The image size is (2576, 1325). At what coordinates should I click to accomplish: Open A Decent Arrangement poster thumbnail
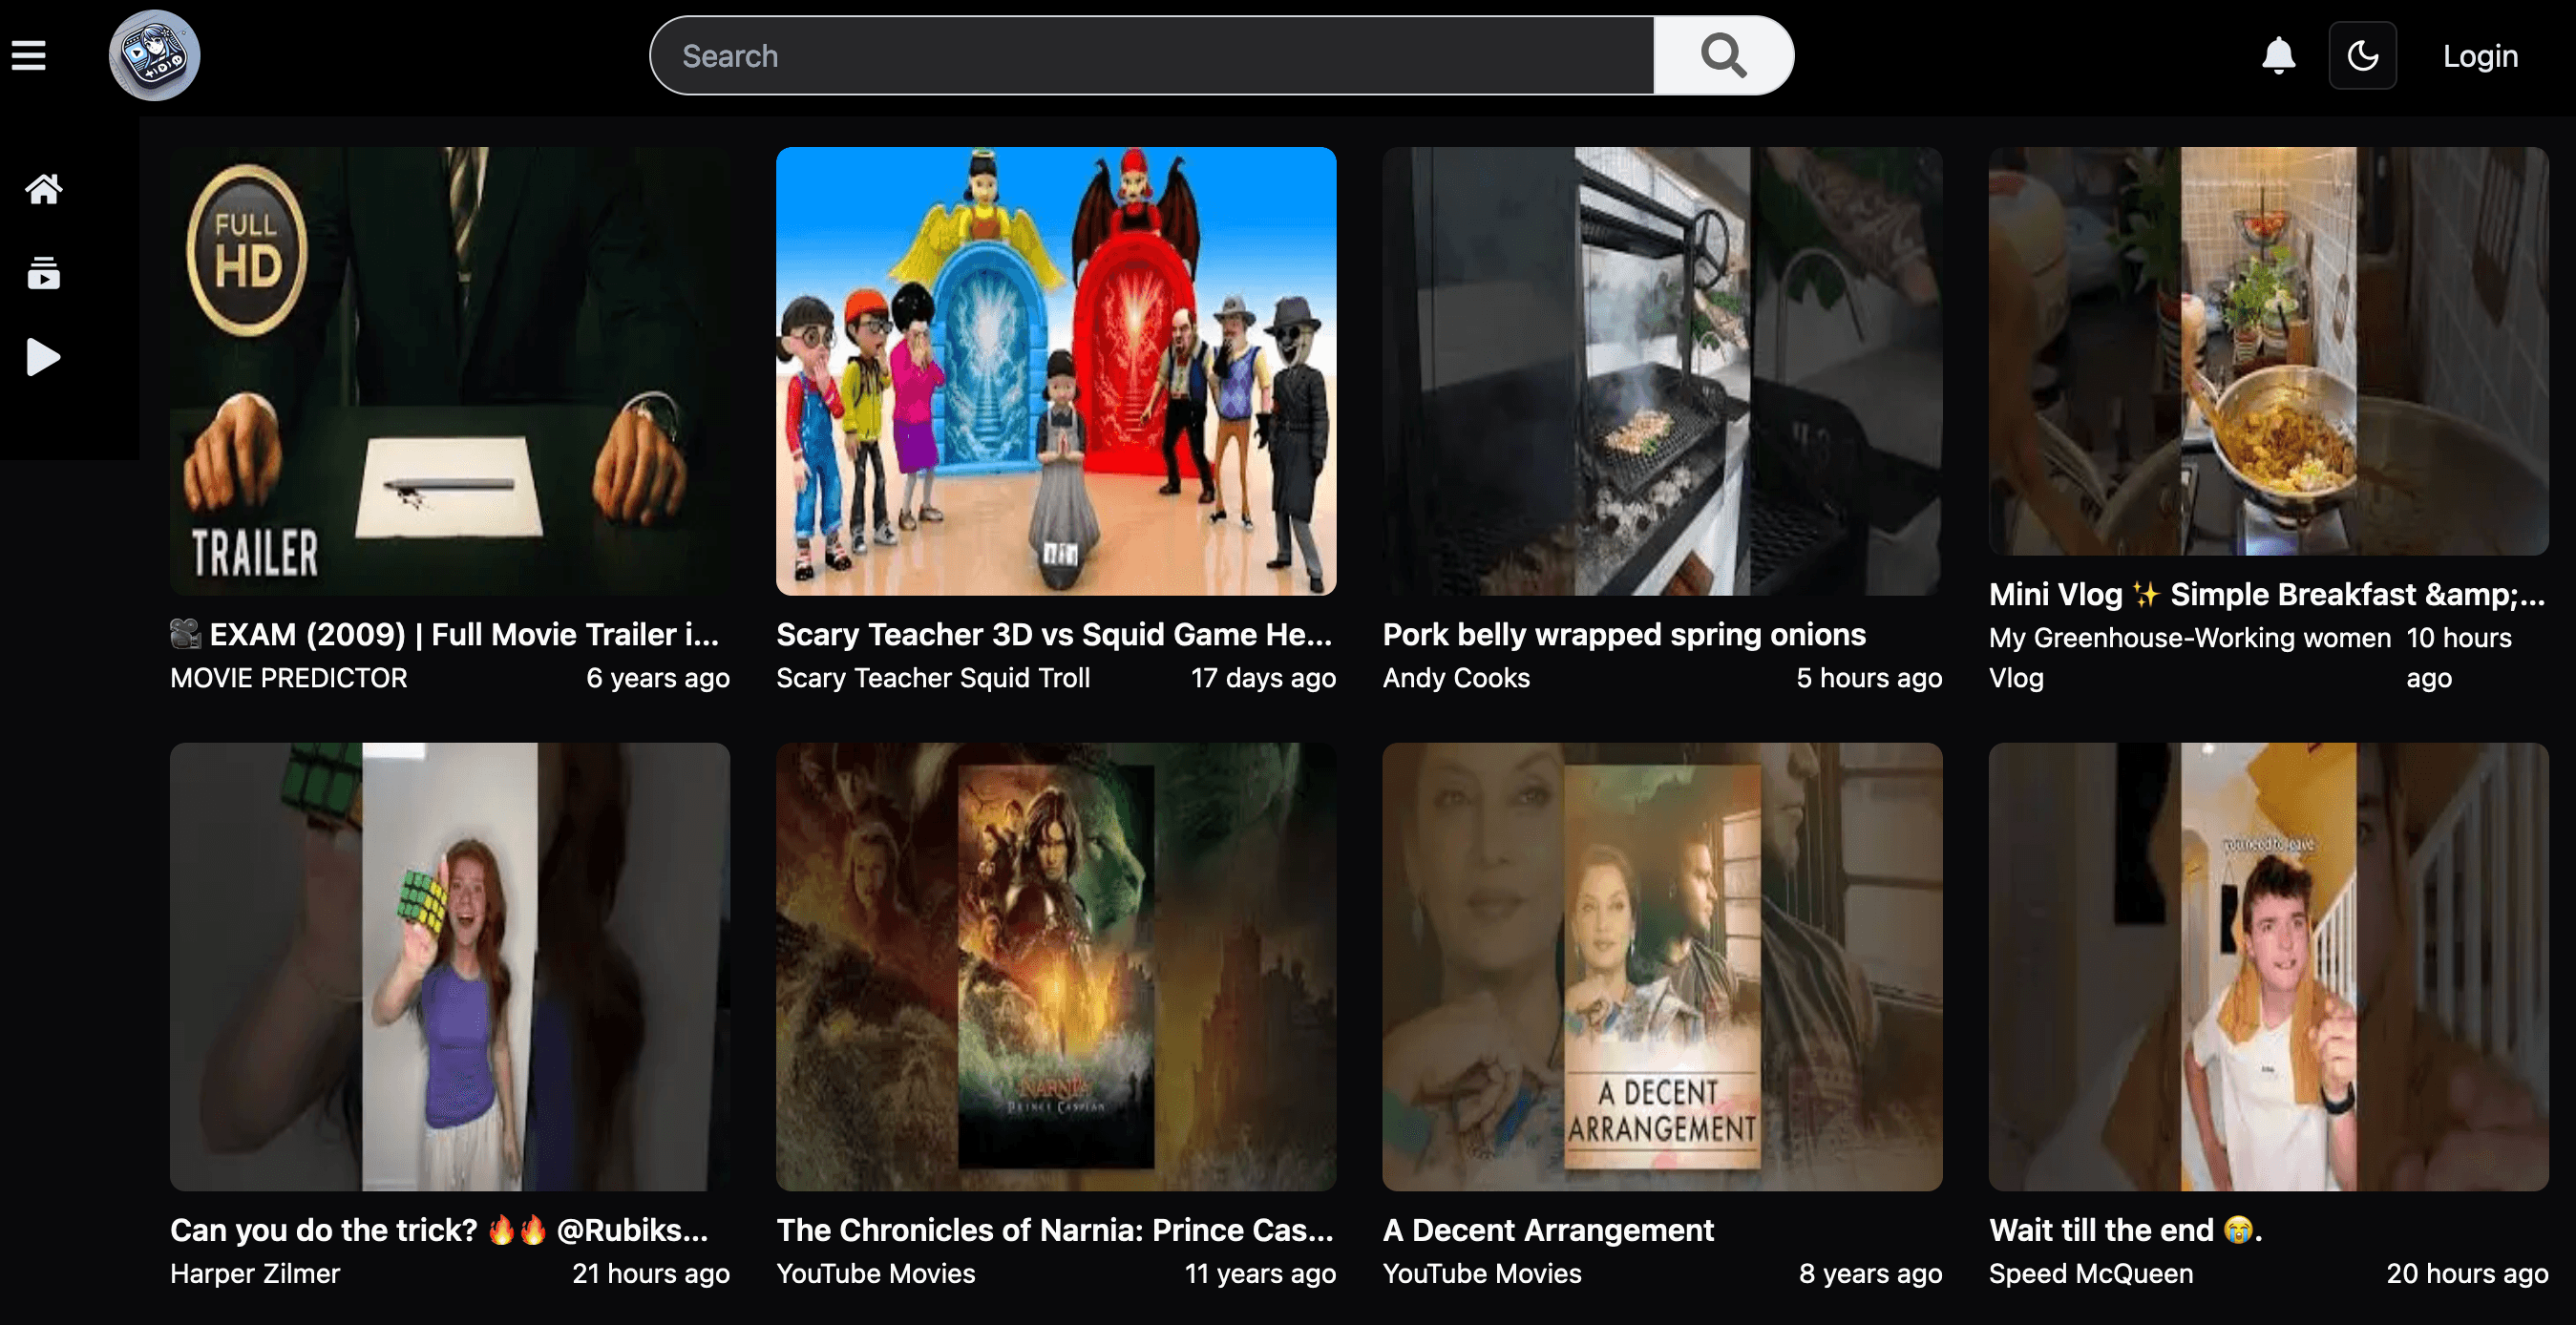coord(1662,966)
